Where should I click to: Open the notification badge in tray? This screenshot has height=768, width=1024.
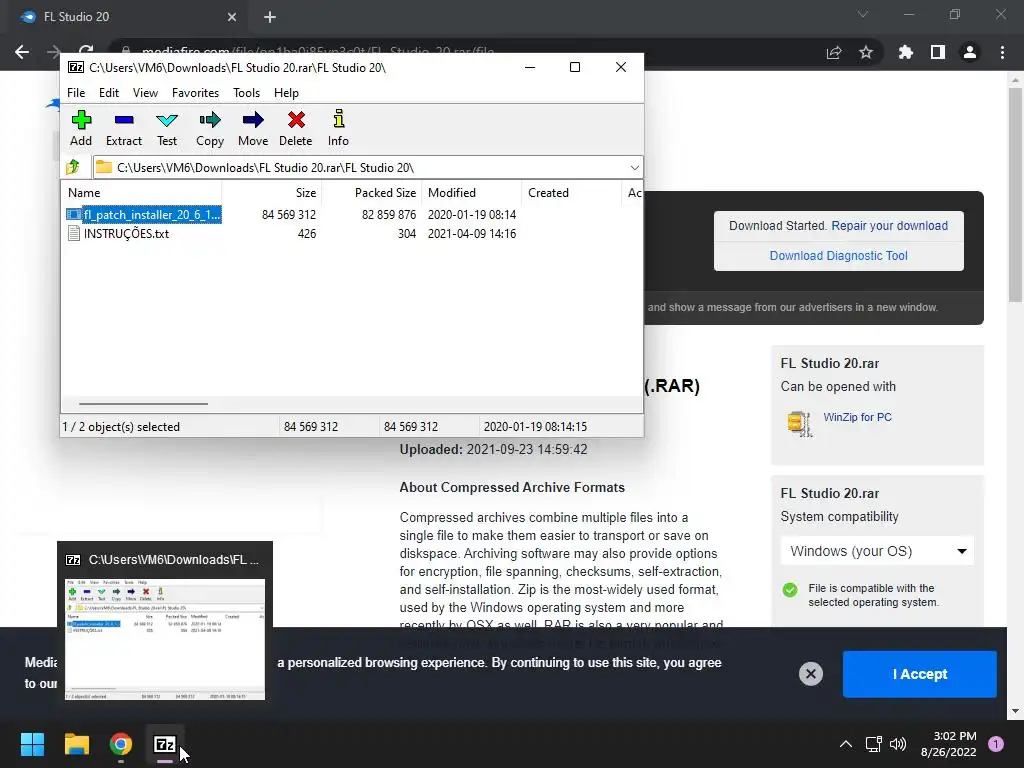click(996, 744)
